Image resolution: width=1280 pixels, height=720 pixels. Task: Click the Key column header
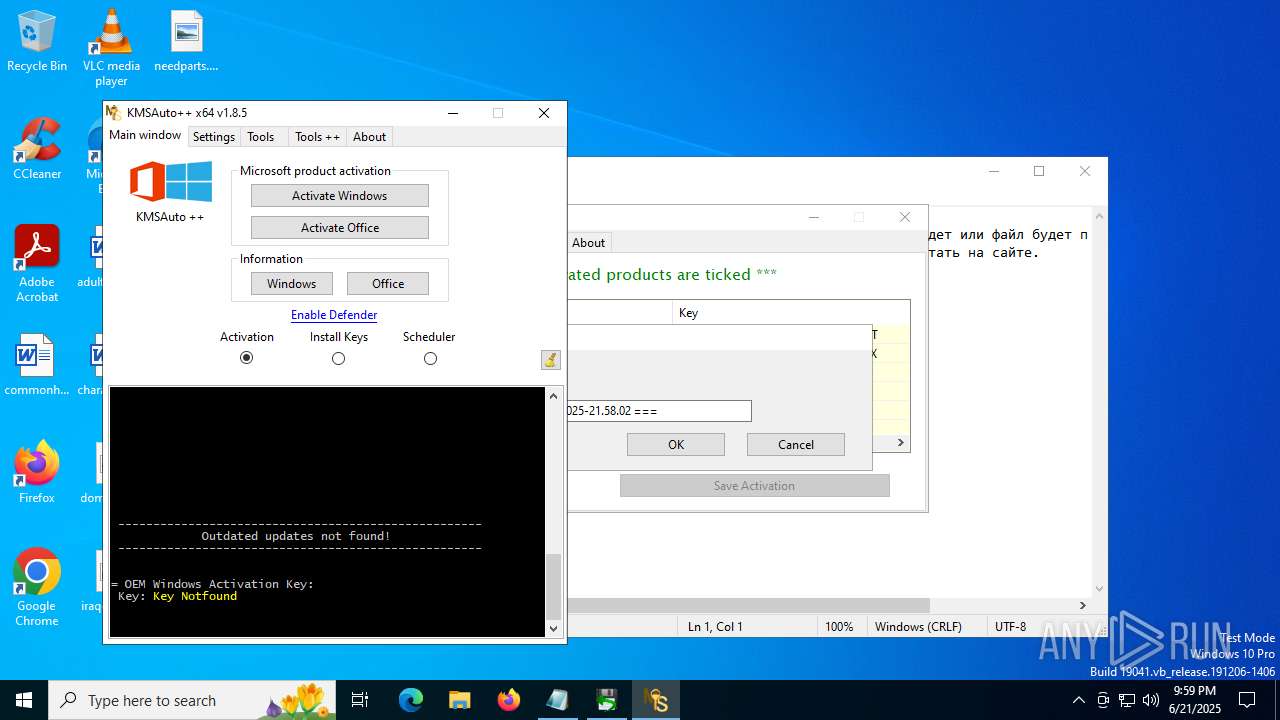pos(790,313)
